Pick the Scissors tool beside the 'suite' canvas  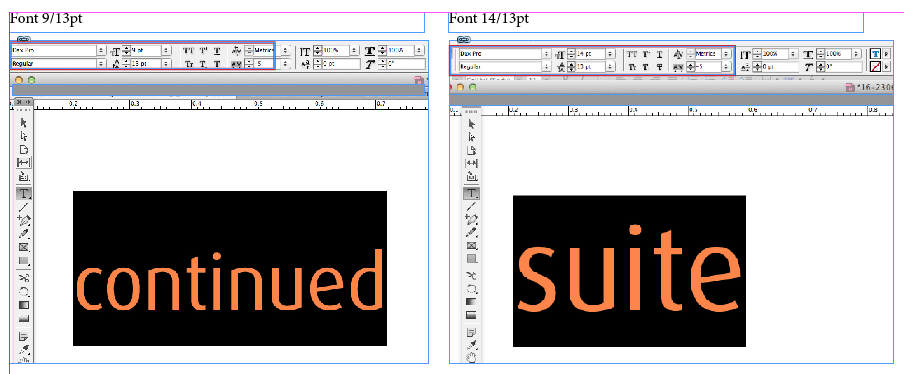point(472,274)
